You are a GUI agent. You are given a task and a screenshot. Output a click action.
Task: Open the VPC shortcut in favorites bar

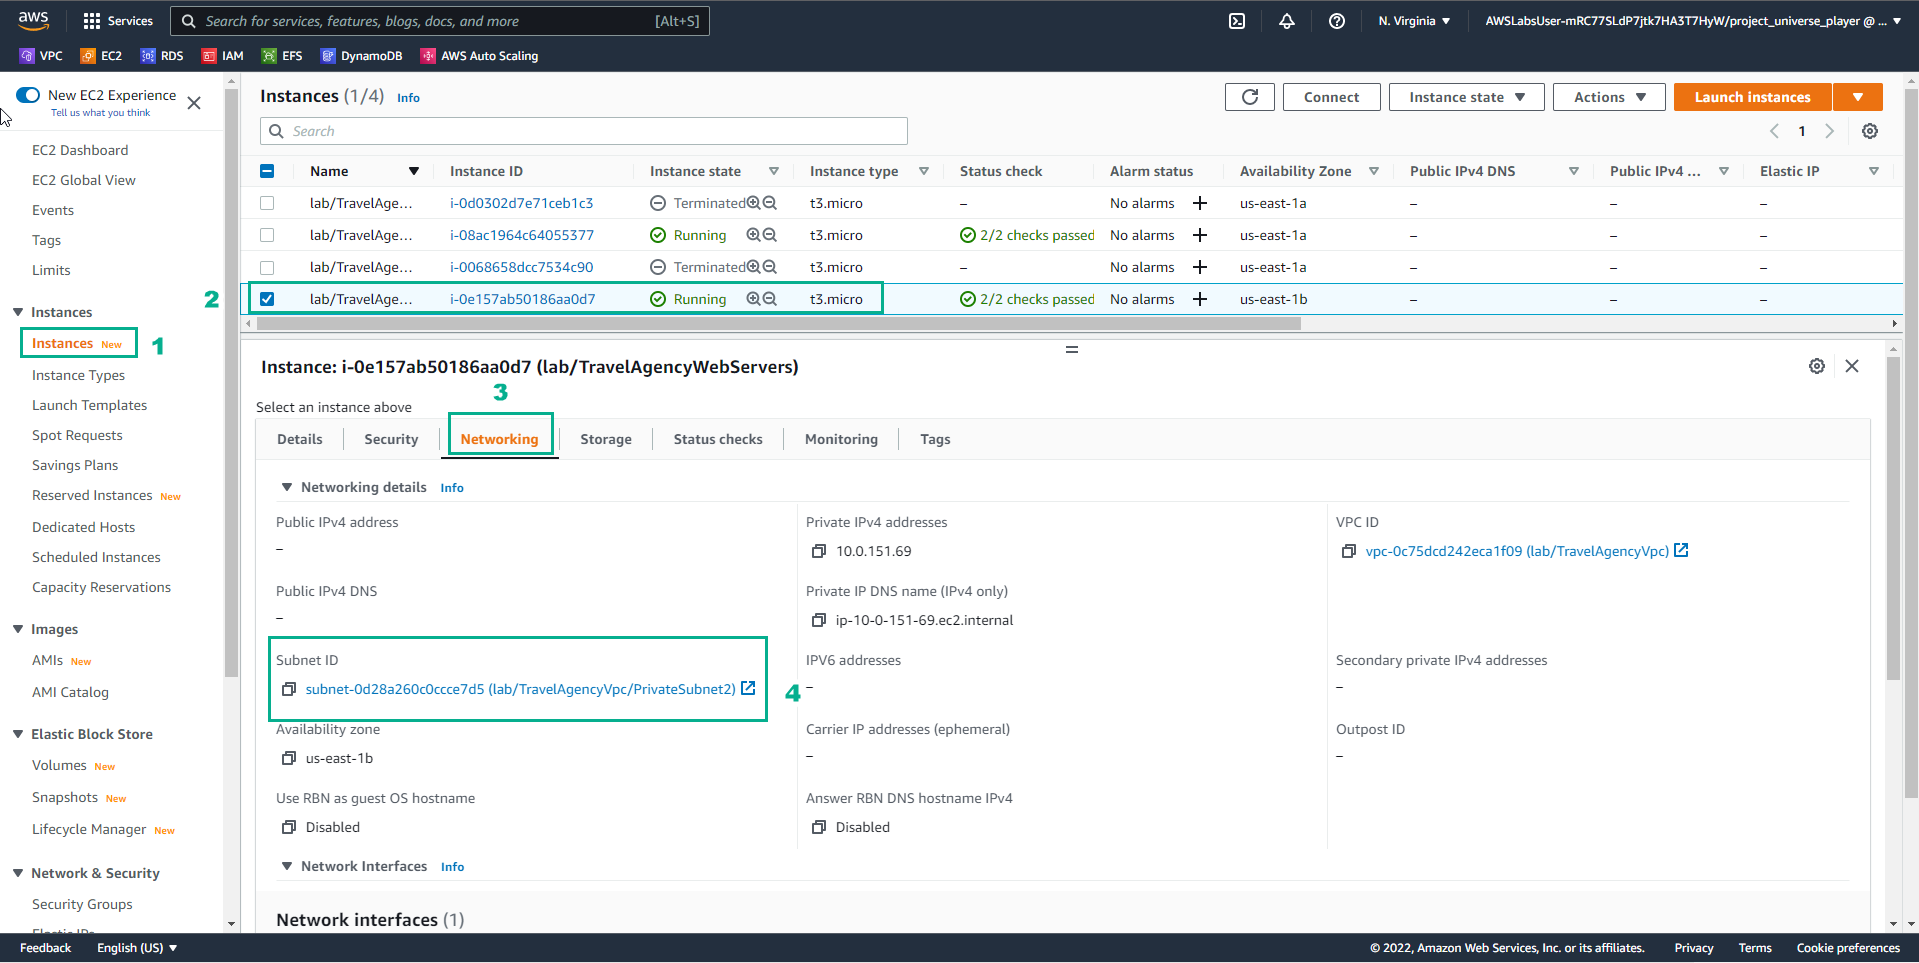point(41,56)
